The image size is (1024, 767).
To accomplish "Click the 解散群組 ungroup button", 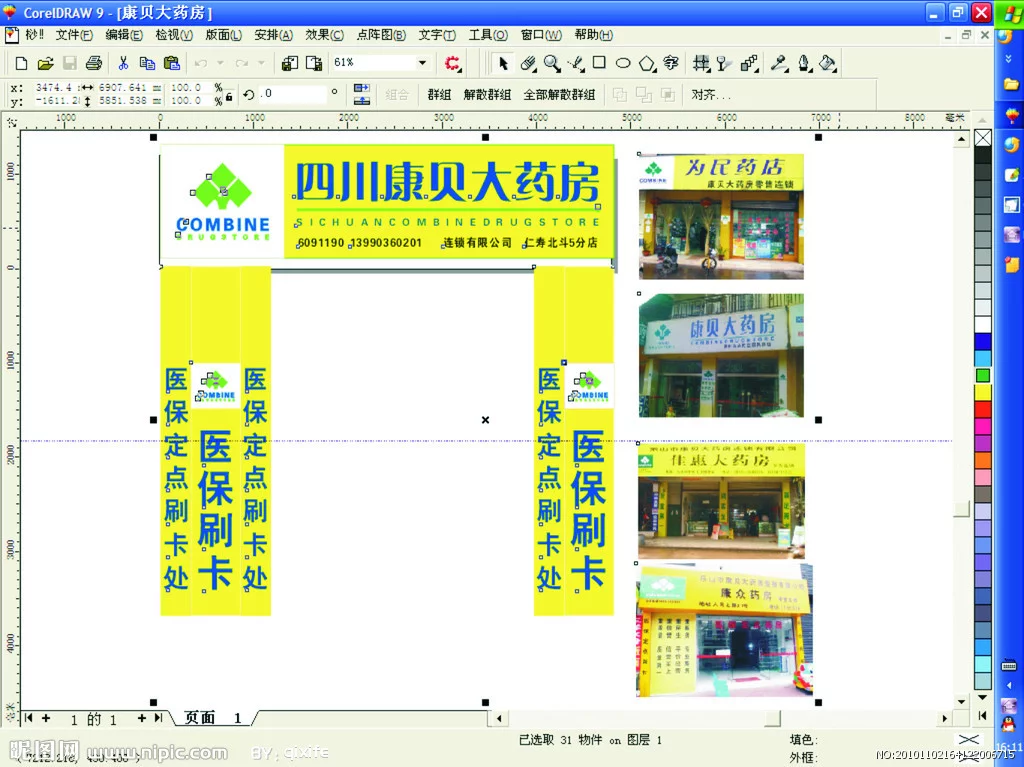I will [x=487, y=95].
